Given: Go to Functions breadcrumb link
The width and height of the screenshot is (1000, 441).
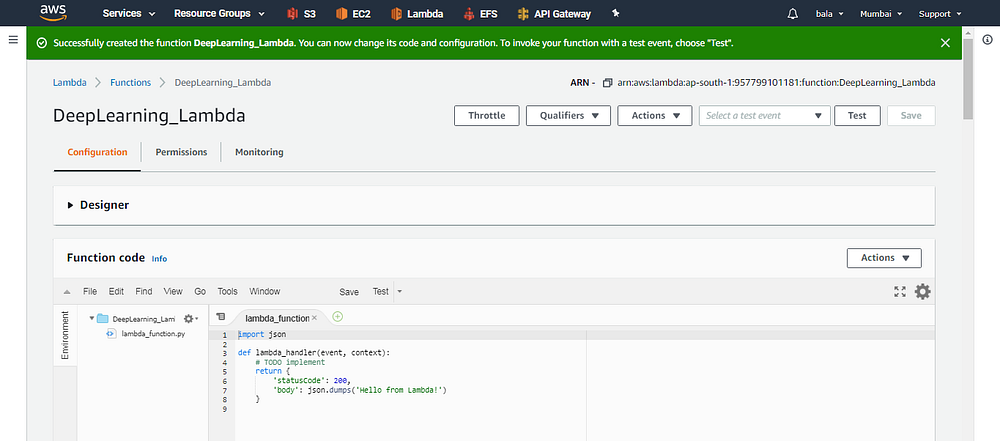Looking at the screenshot, I should pos(131,82).
